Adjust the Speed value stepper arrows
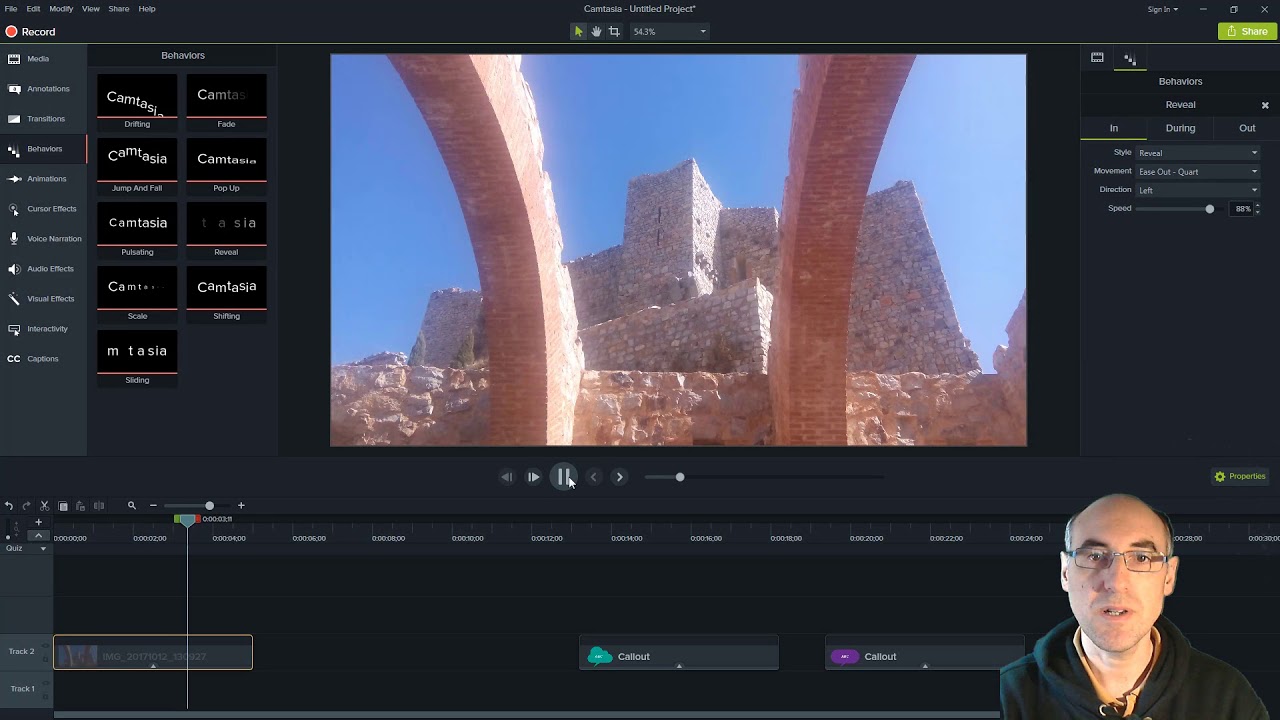This screenshot has height=720, width=1280. pyautogui.click(x=1257, y=208)
